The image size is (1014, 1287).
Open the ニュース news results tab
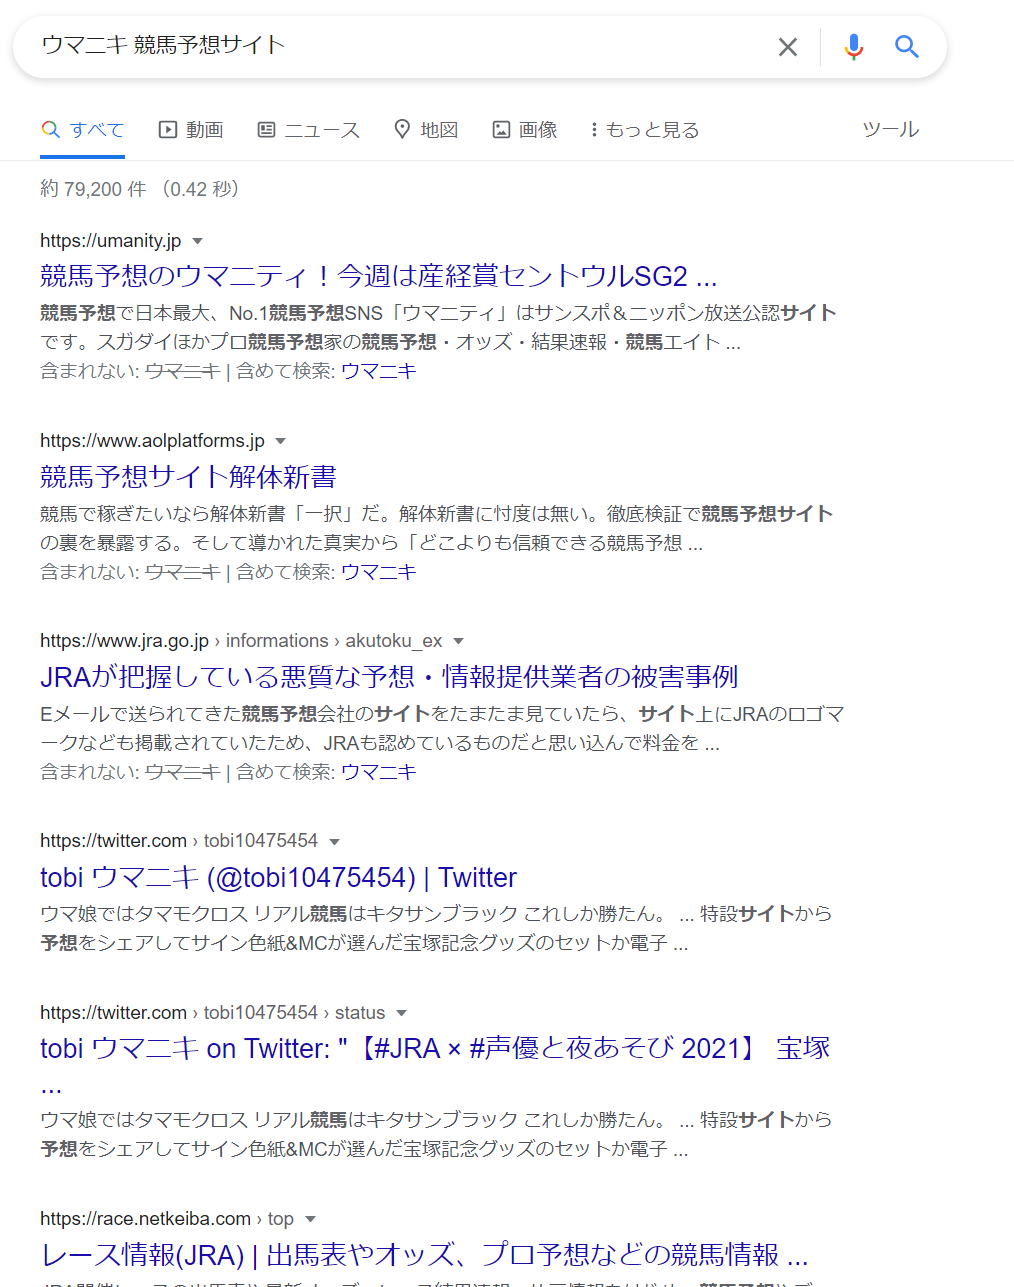(309, 130)
